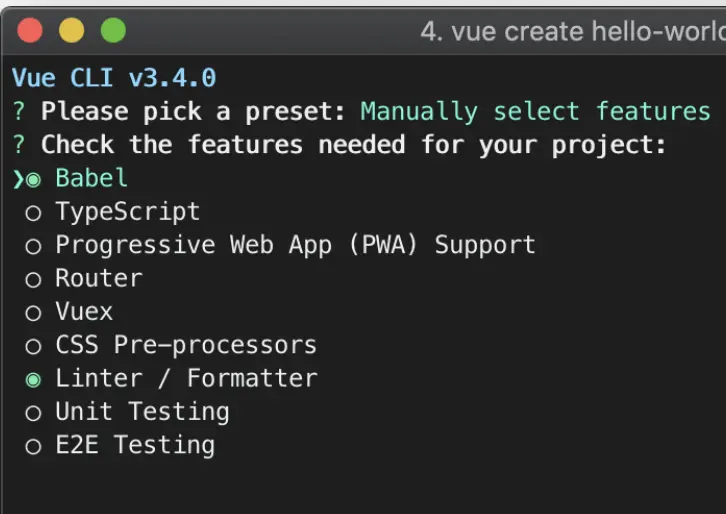Enable the Unit Testing circle

(x=34, y=413)
